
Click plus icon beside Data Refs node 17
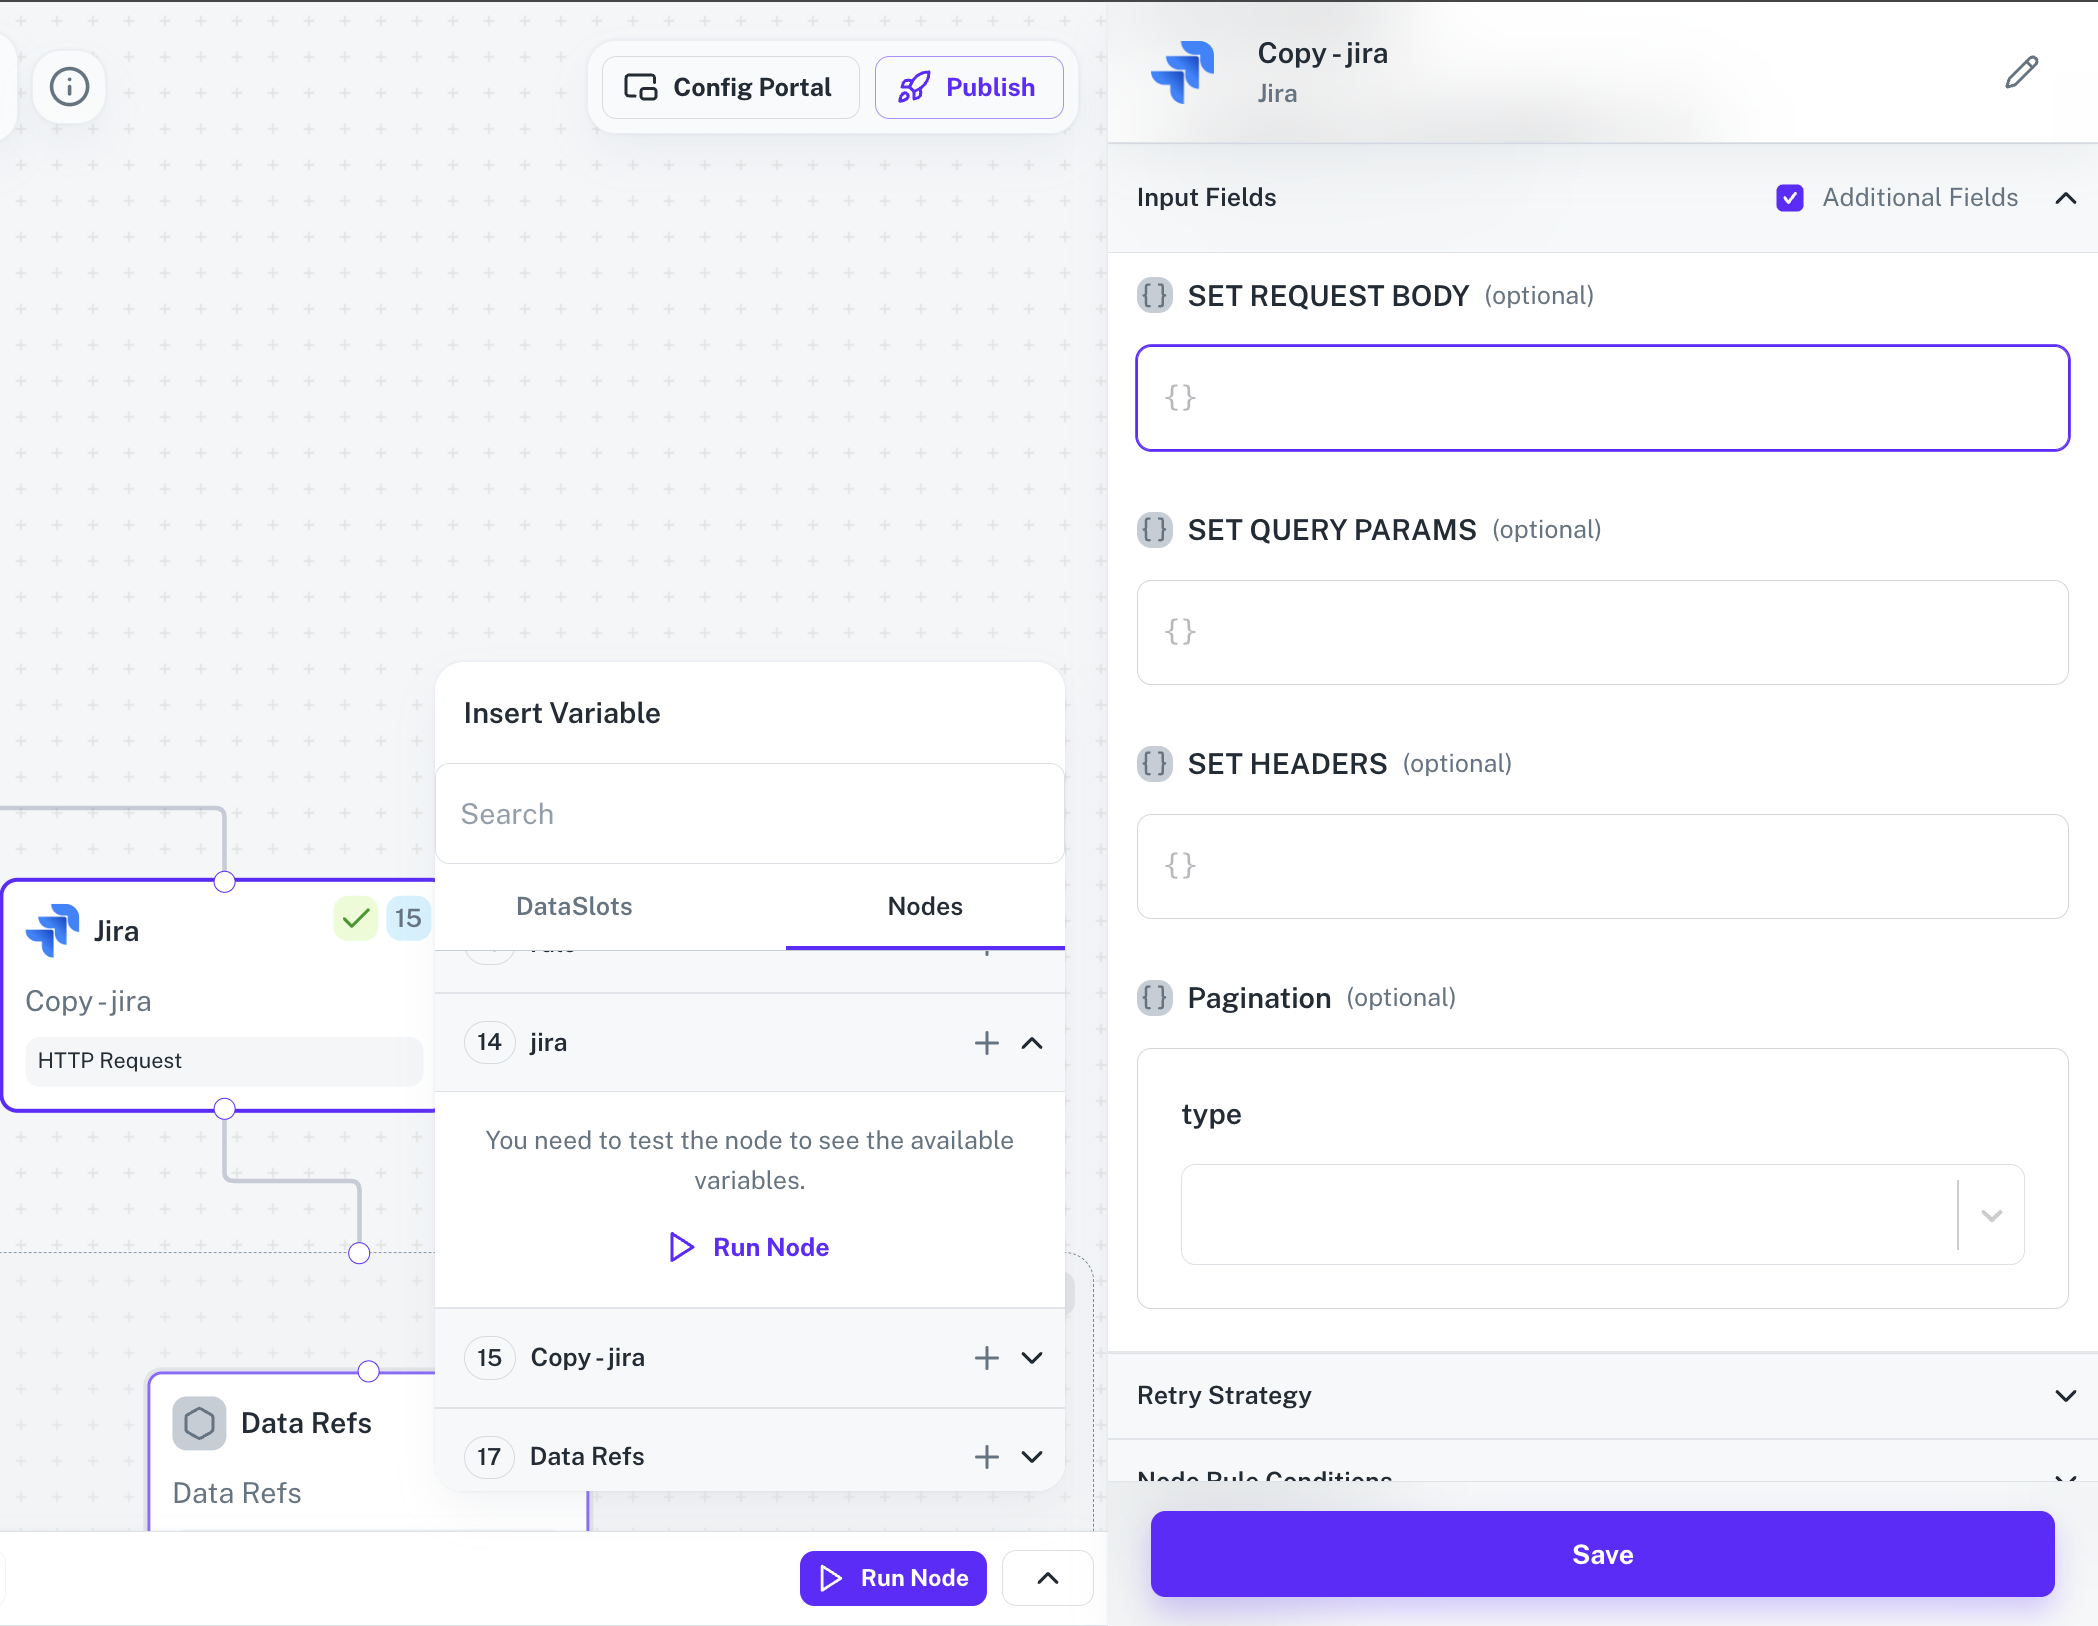[x=986, y=1456]
